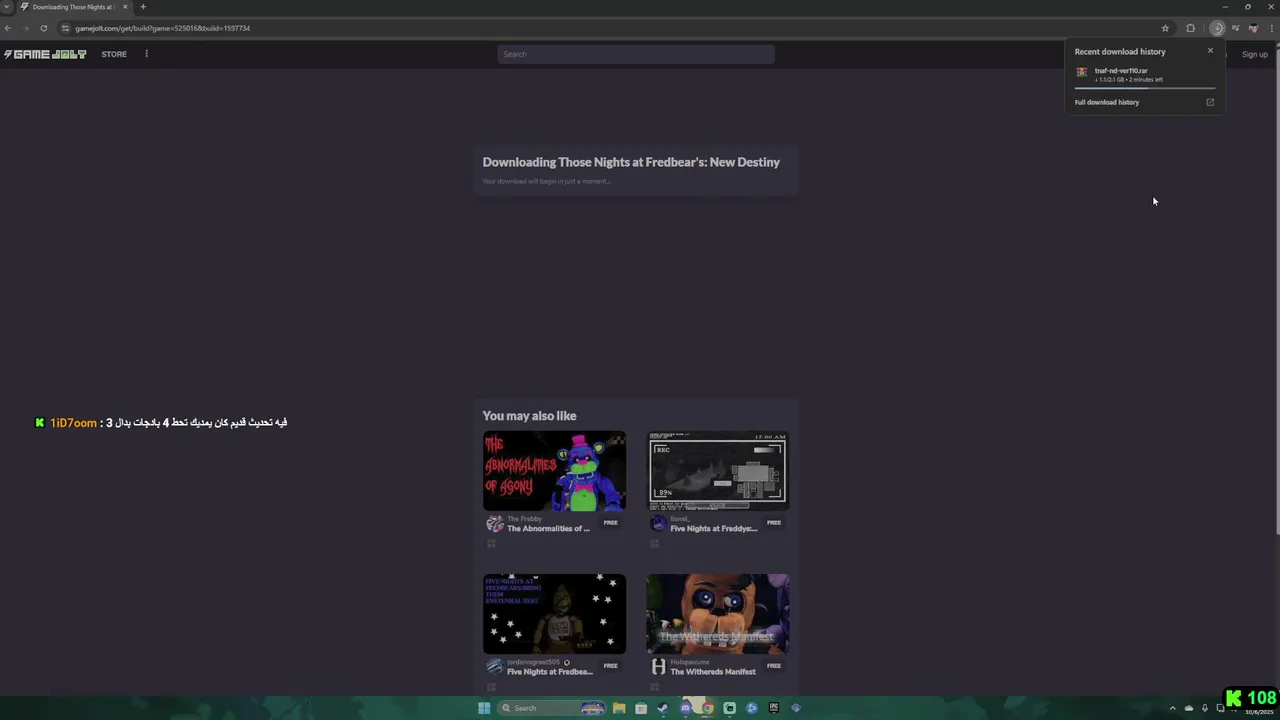Open a new browser tab
This screenshot has width=1280, height=720.
pyautogui.click(x=143, y=7)
